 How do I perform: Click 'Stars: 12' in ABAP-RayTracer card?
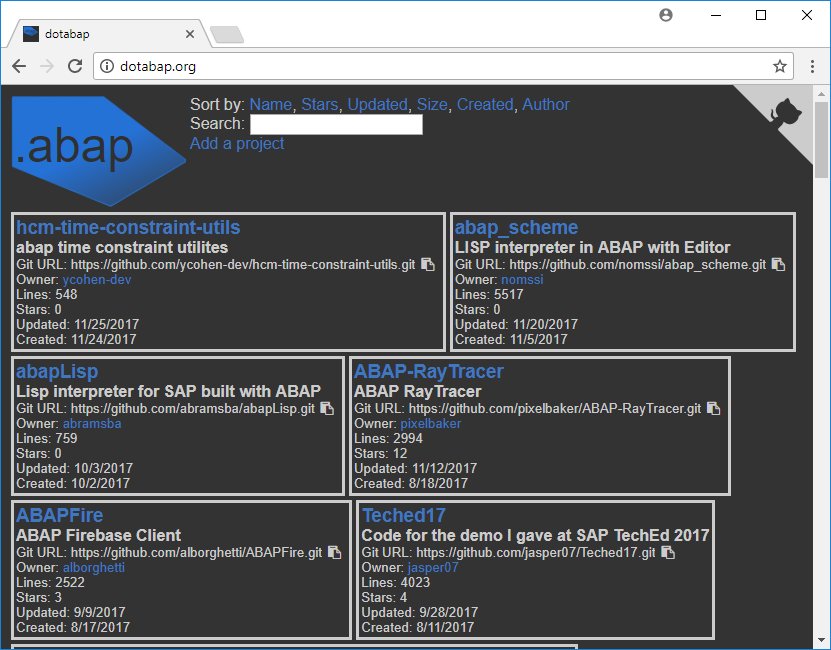381,453
